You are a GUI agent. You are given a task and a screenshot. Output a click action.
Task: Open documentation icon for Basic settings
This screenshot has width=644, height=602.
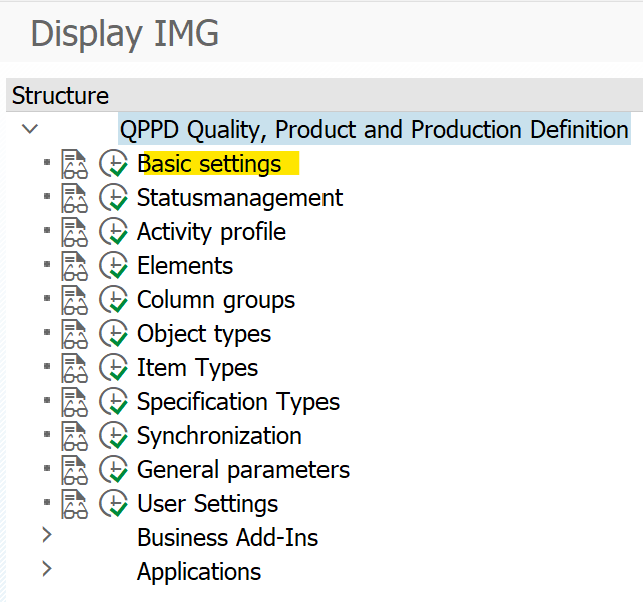[x=75, y=164]
